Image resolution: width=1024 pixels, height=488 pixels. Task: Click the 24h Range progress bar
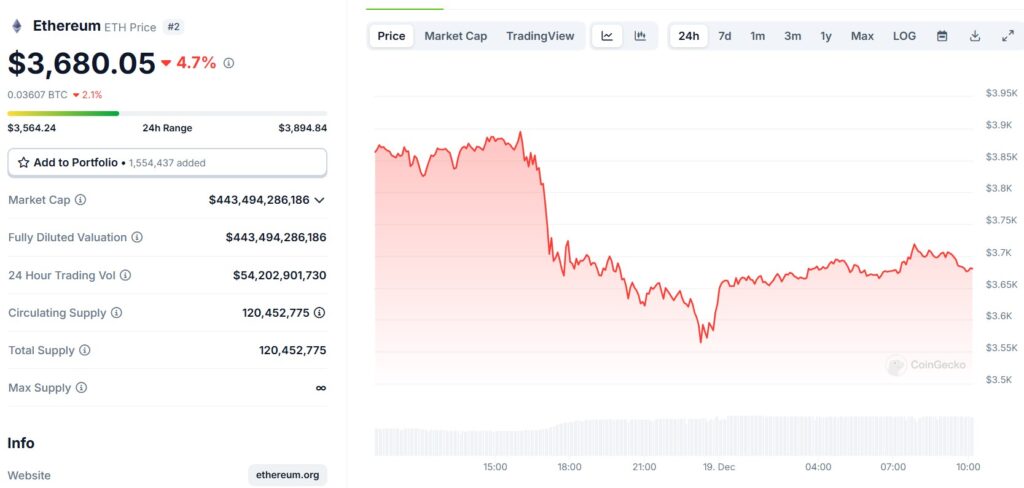click(x=167, y=114)
